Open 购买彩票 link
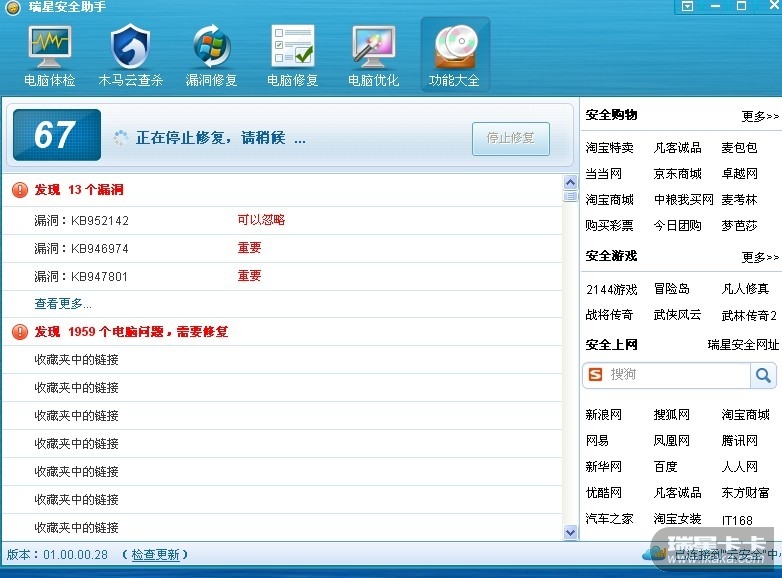Screen dimensions: 782x578 pos(609,225)
